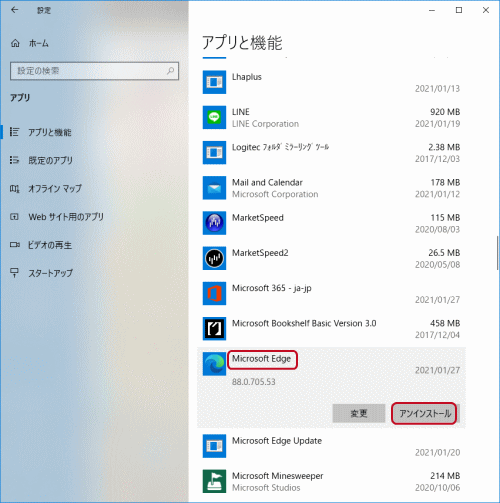The width and height of the screenshot is (500, 503).
Task: Click the 既定のアプリ sidebar icon
Action: click(x=14, y=160)
